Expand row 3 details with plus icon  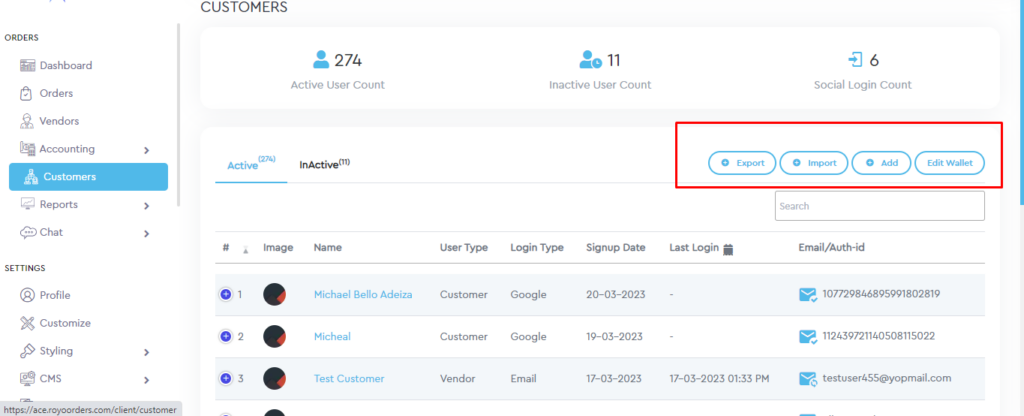[225, 379]
